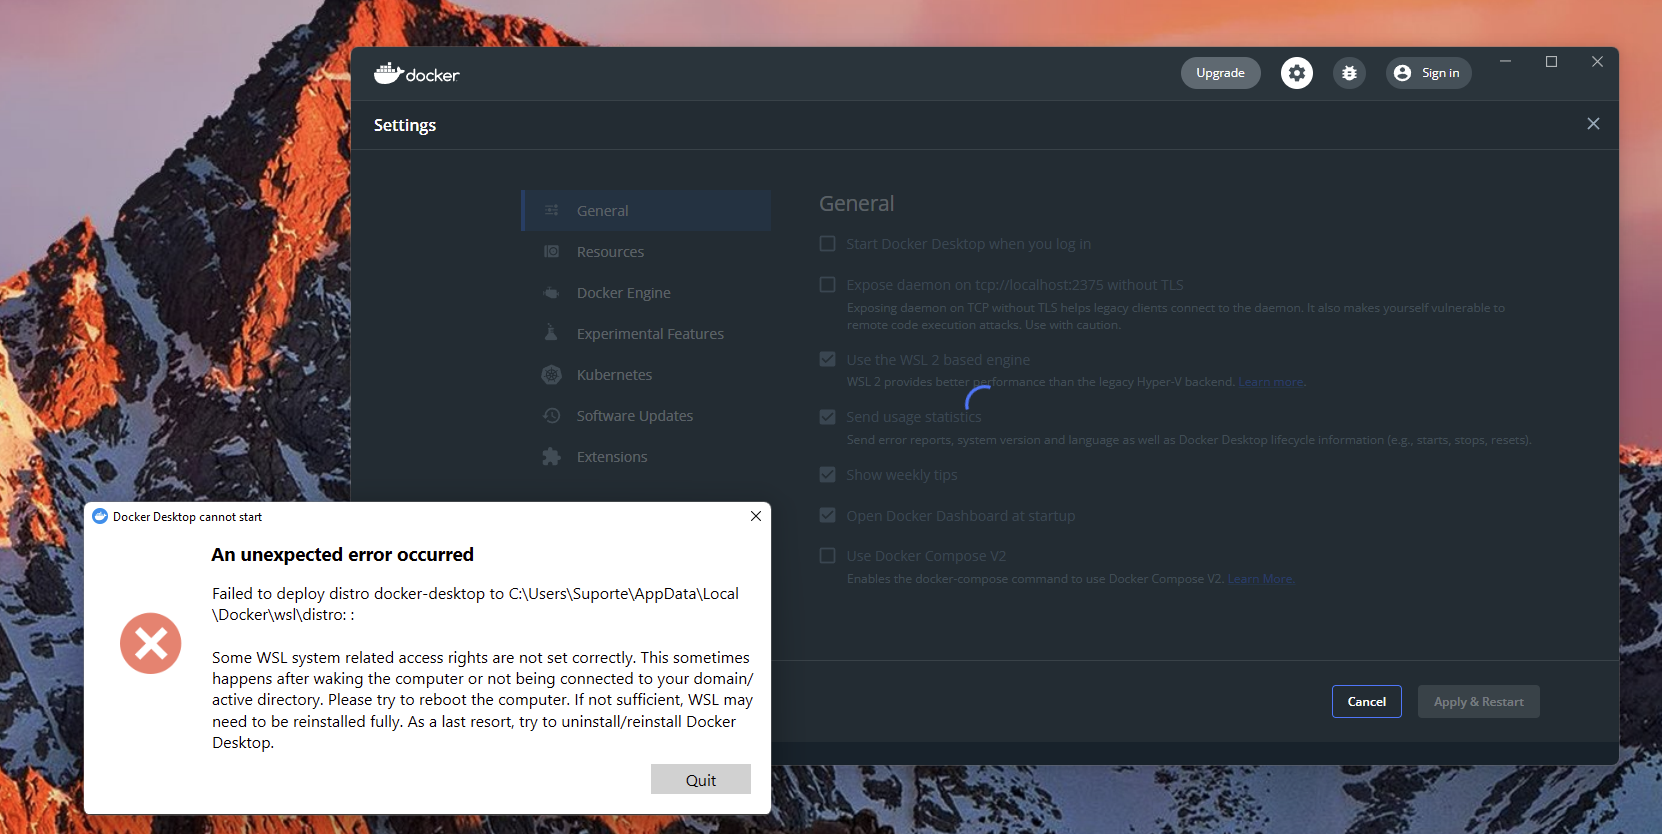Image resolution: width=1662 pixels, height=834 pixels.
Task: Click the Experimental Features flask icon
Action: click(x=551, y=333)
